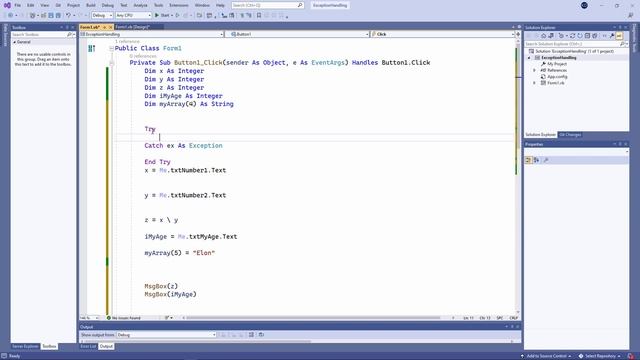Open the ExceptionHandling project scope dropdown
Screen dimensions: 640x360
click(x=152, y=34)
